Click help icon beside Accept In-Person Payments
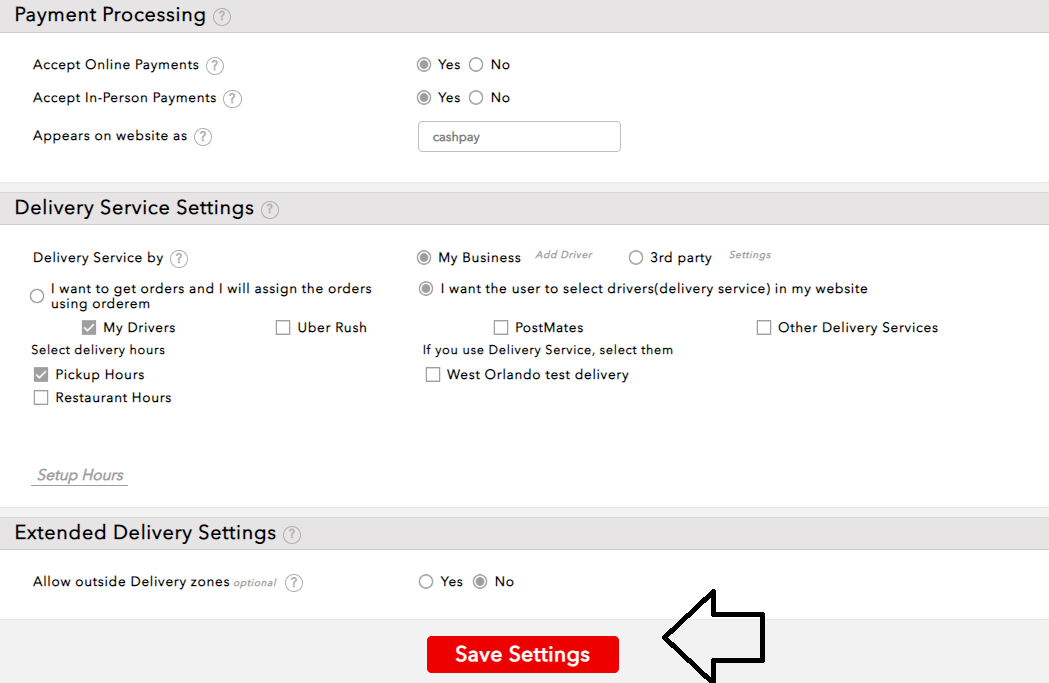The image size is (1049, 683). tap(232, 99)
